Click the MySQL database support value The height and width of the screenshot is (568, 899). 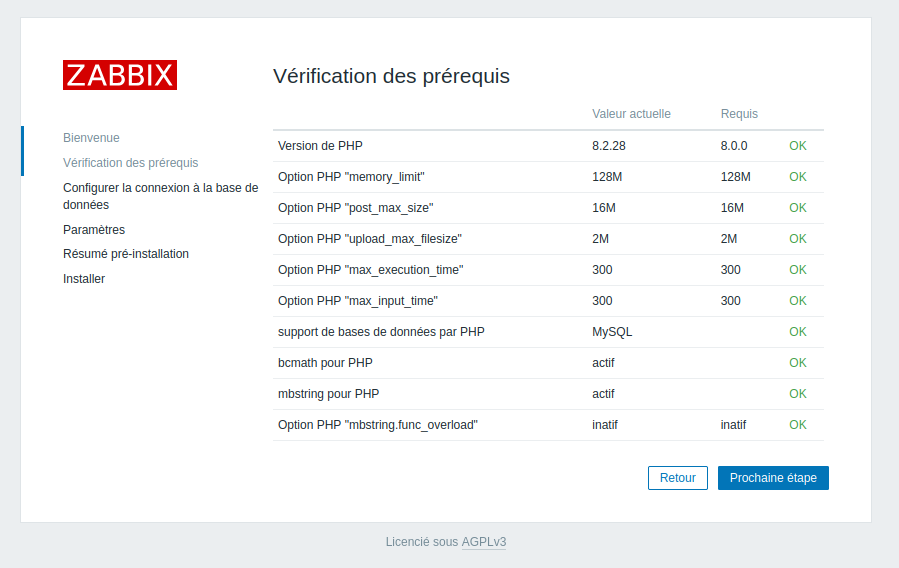(612, 332)
